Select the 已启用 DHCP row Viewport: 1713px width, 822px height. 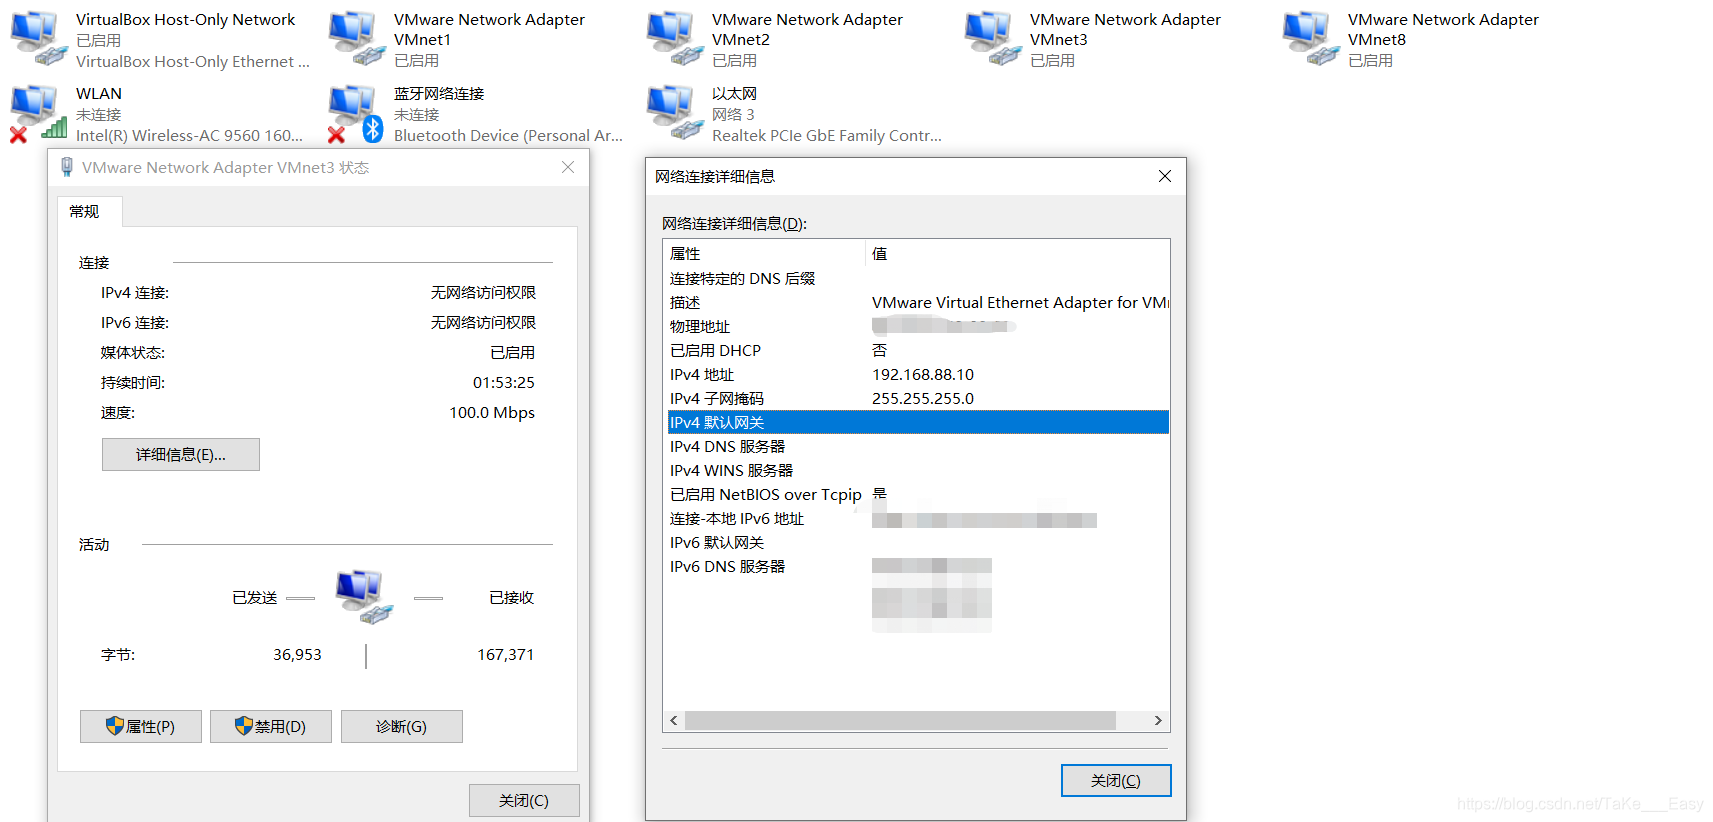coord(918,350)
